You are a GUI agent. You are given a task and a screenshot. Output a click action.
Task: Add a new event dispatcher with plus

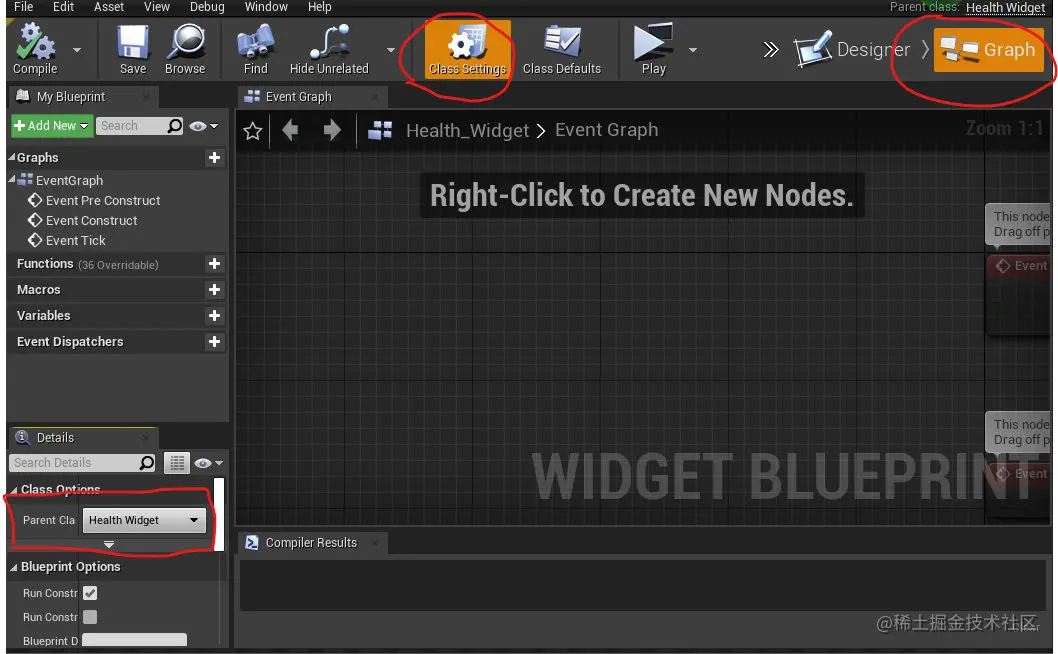coord(214,342)
